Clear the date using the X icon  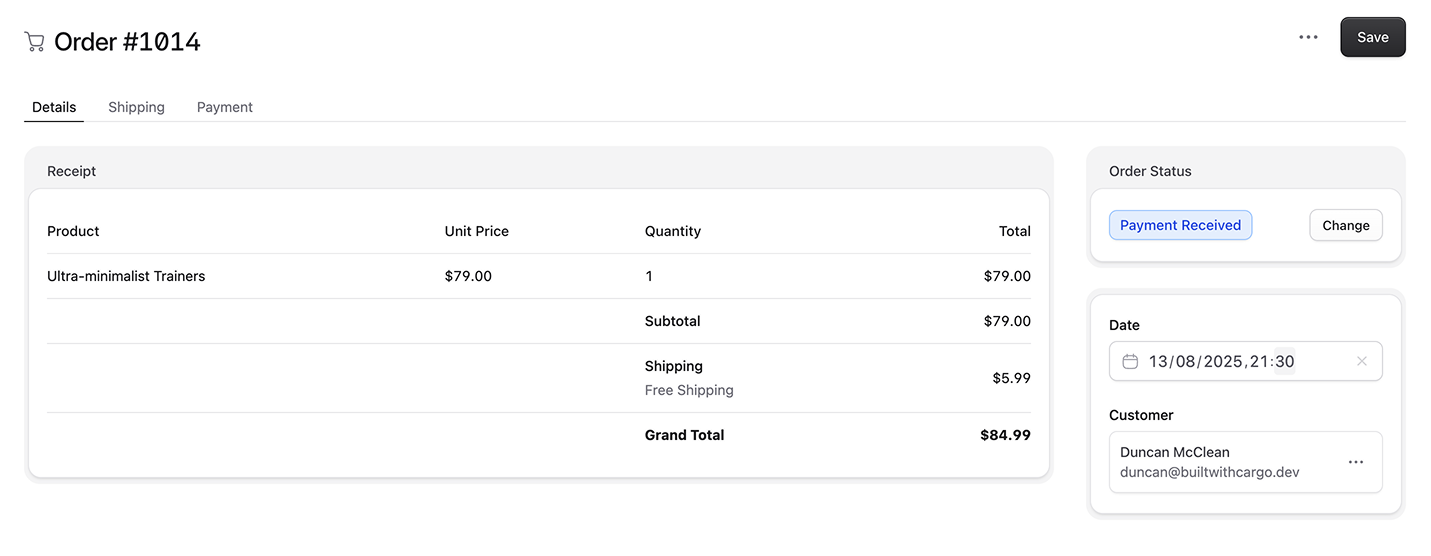coord(1361,361)
